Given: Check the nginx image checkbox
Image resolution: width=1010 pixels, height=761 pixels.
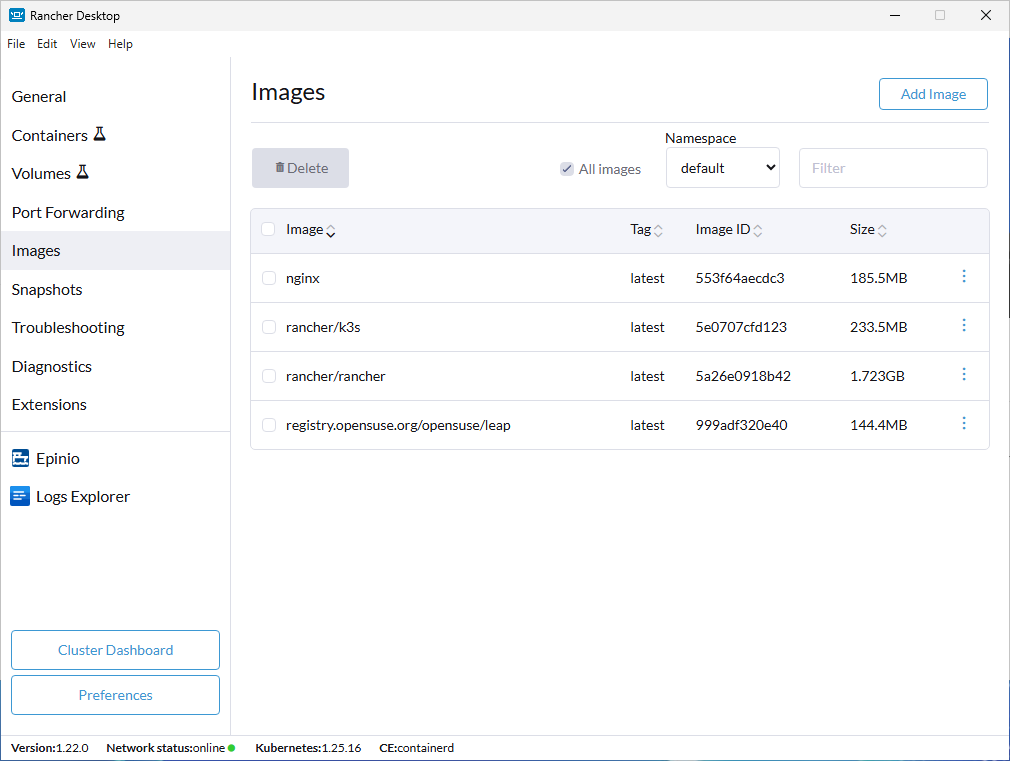Looking at the screenshot, I should [x=269, y=278].
